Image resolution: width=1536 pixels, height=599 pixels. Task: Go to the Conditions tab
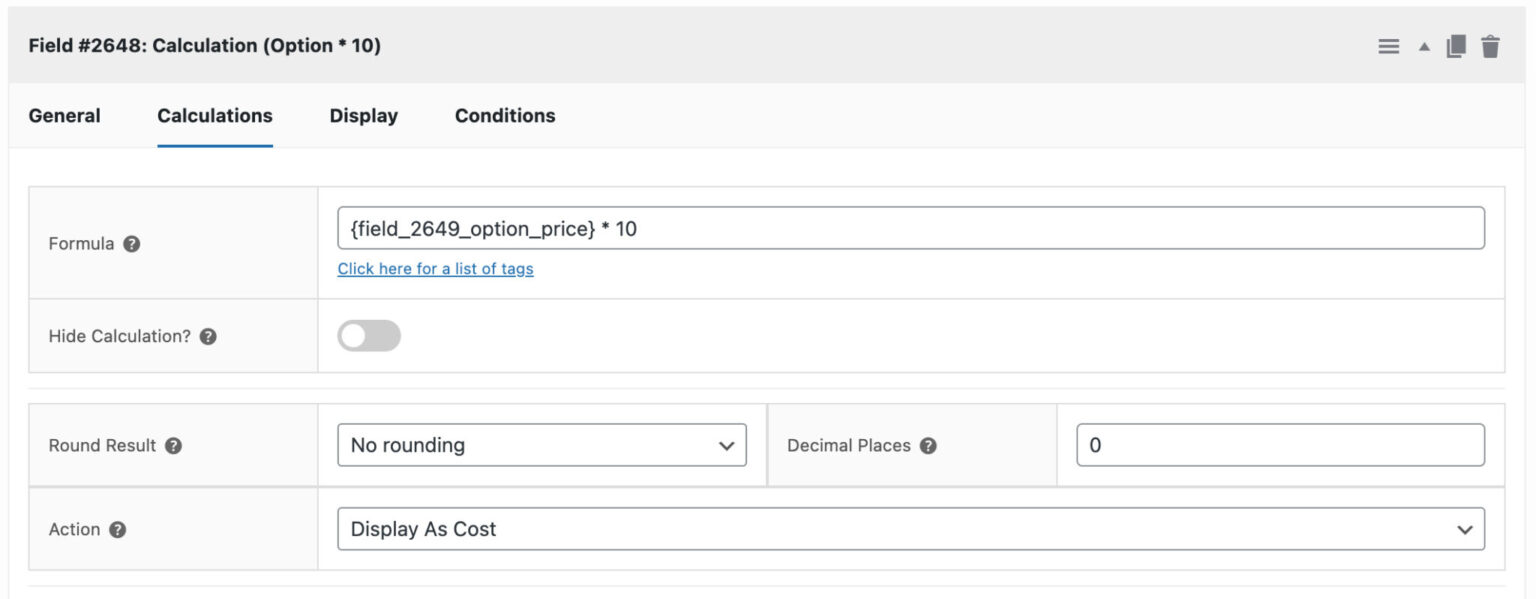505,116
